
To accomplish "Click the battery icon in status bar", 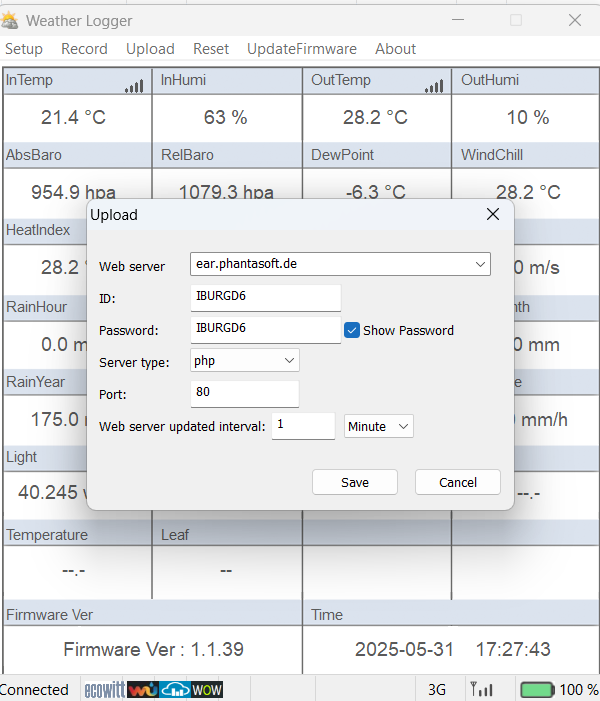I will point(537,689).
